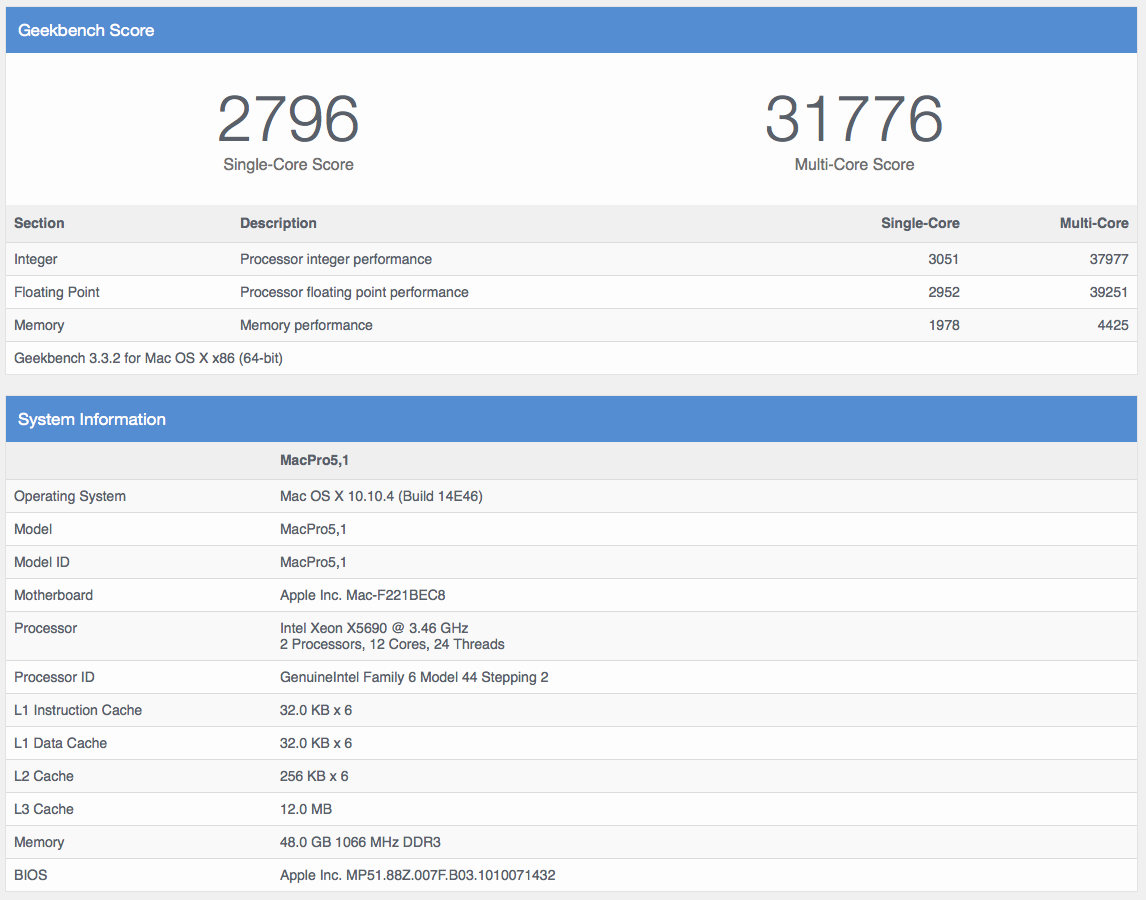Select 'GenuineIntel Family 6 Model 44 Stepping 2'
Image resolution: width=1146 pixels, height=900 pixels.
pyautogui.click(x=414, y=677)
